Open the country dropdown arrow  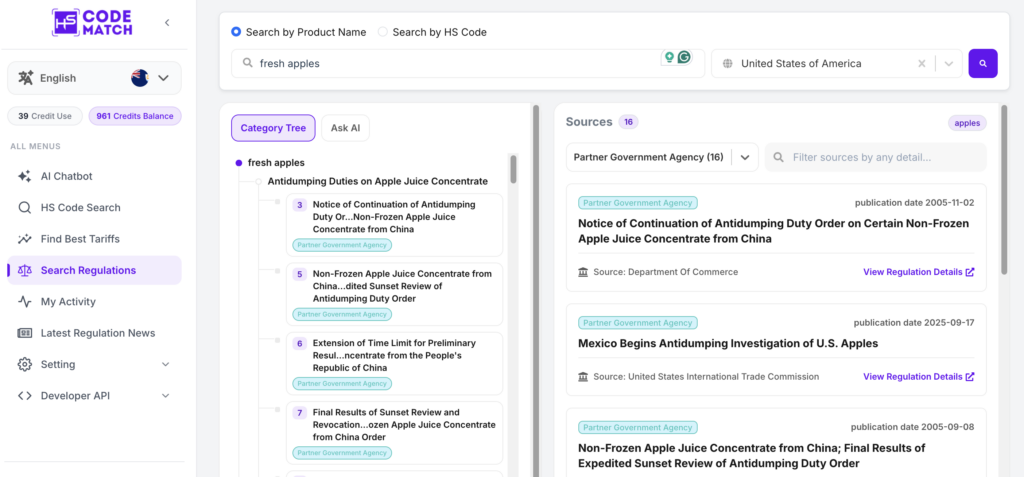949,63
